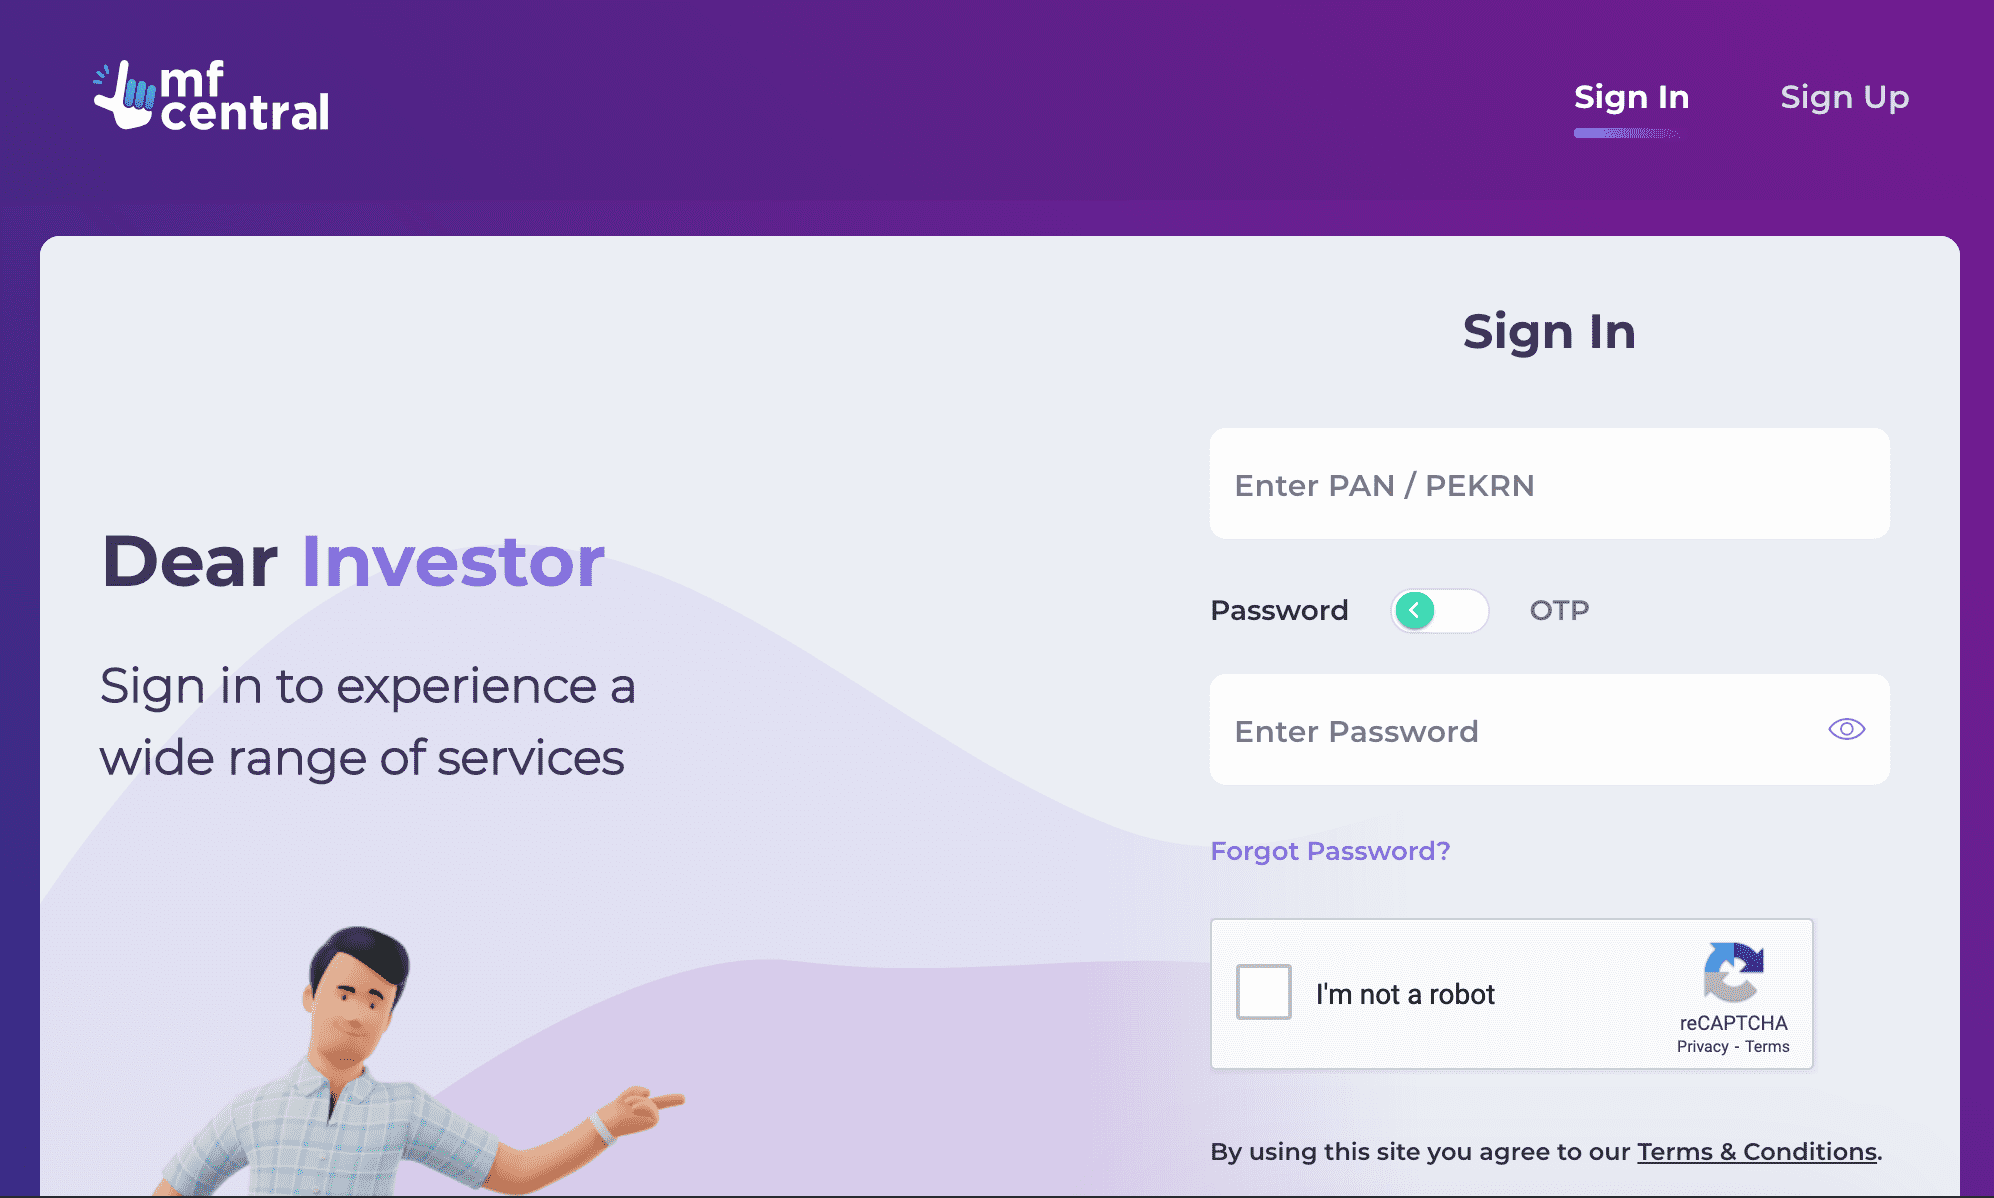The height and width of the screenshot is (1198, 1994).
Task: Open reCAPTCHA Terms link
Action: pos(1767,1047)
